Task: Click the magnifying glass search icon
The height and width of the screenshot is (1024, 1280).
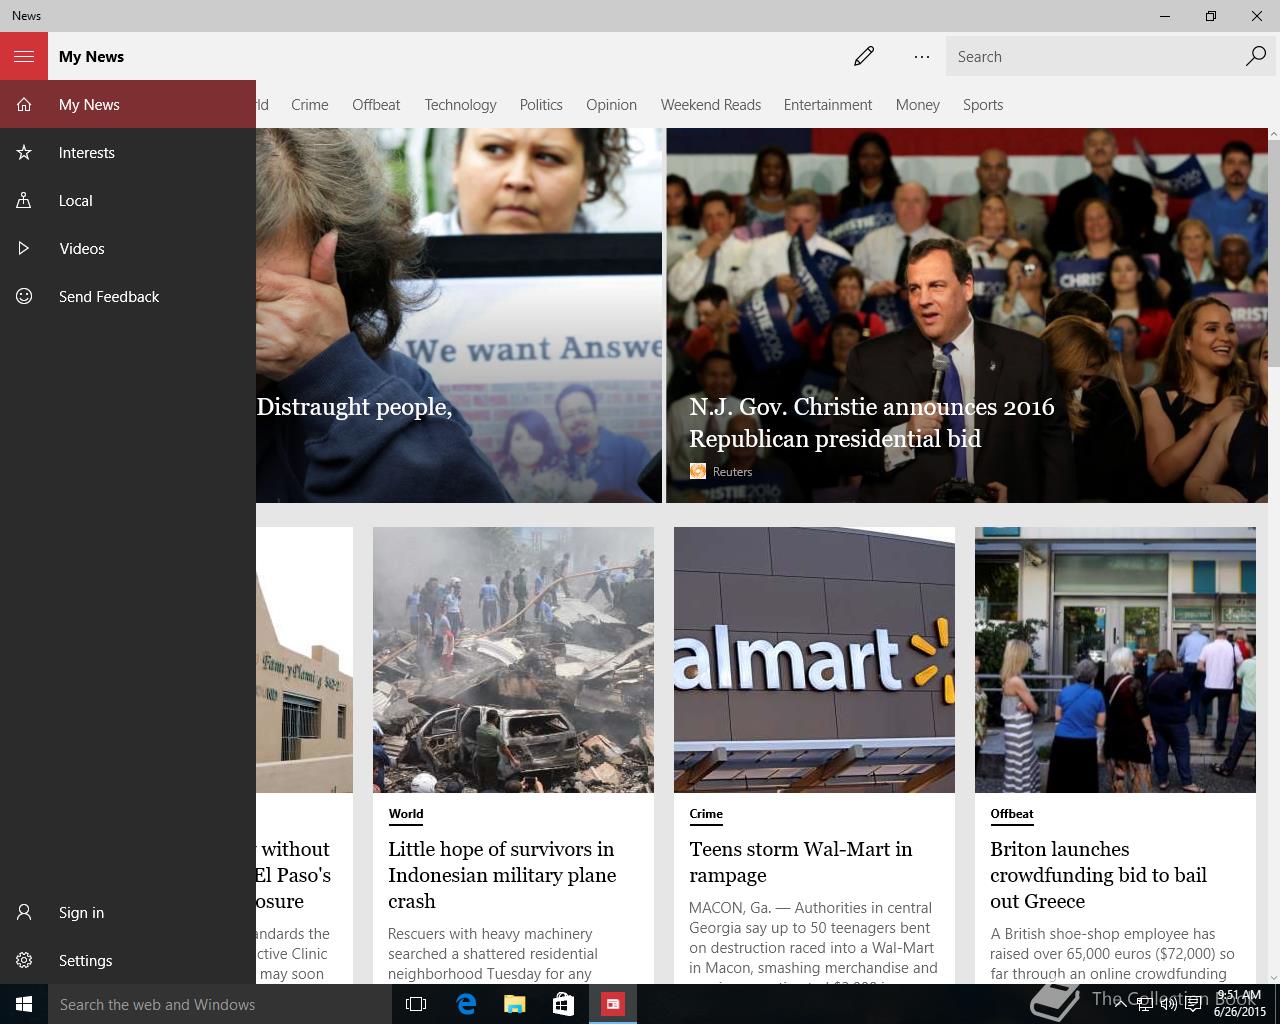Action: 1256,56
